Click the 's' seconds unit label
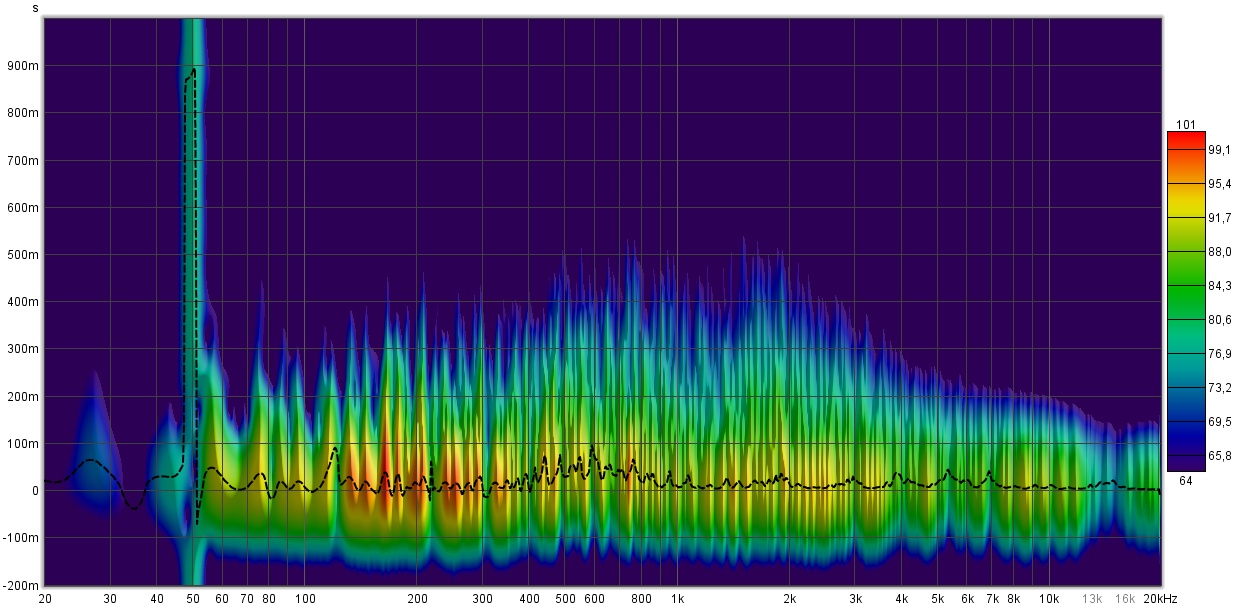Viewport: 1238px width, 611px height. pyautogui.click(x=36, y=8)
